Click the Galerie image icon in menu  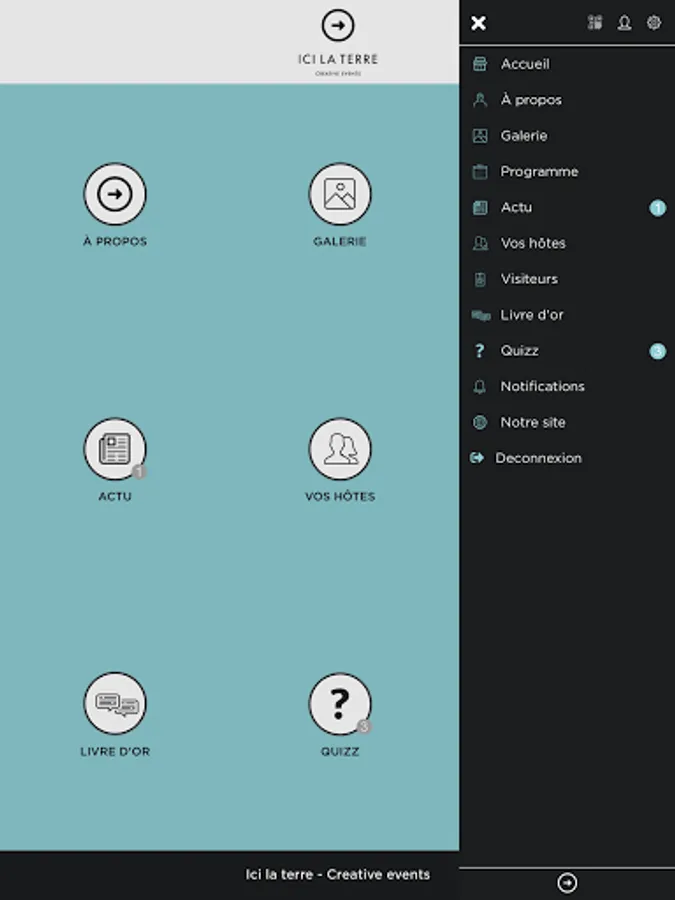coord(480,135)
